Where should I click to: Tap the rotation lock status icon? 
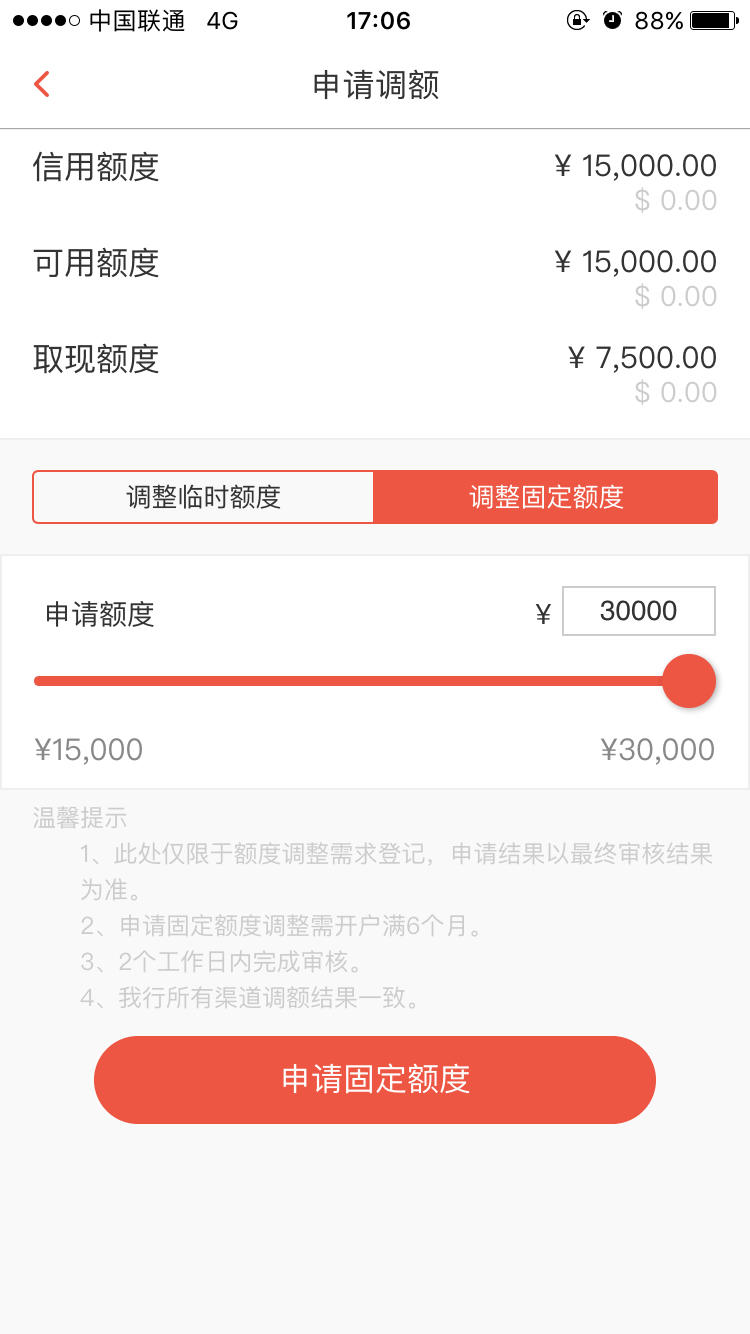578,20
